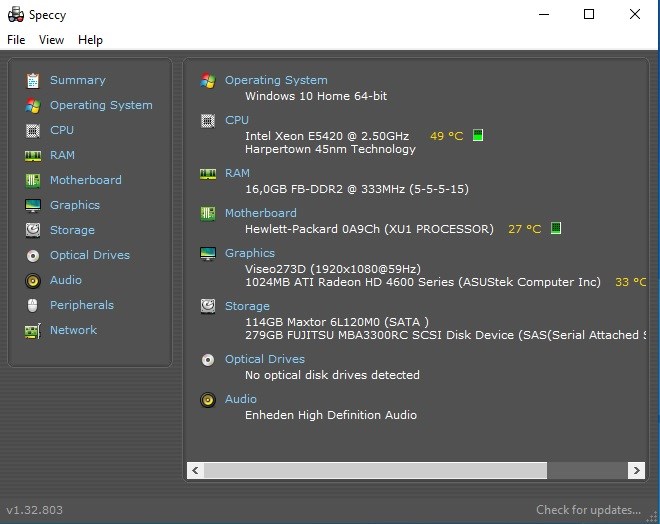Click the Hewlett-Packard 0A9Ch motherboard text
This screenshot has height=524, width=660.
[x=369, y=229]
